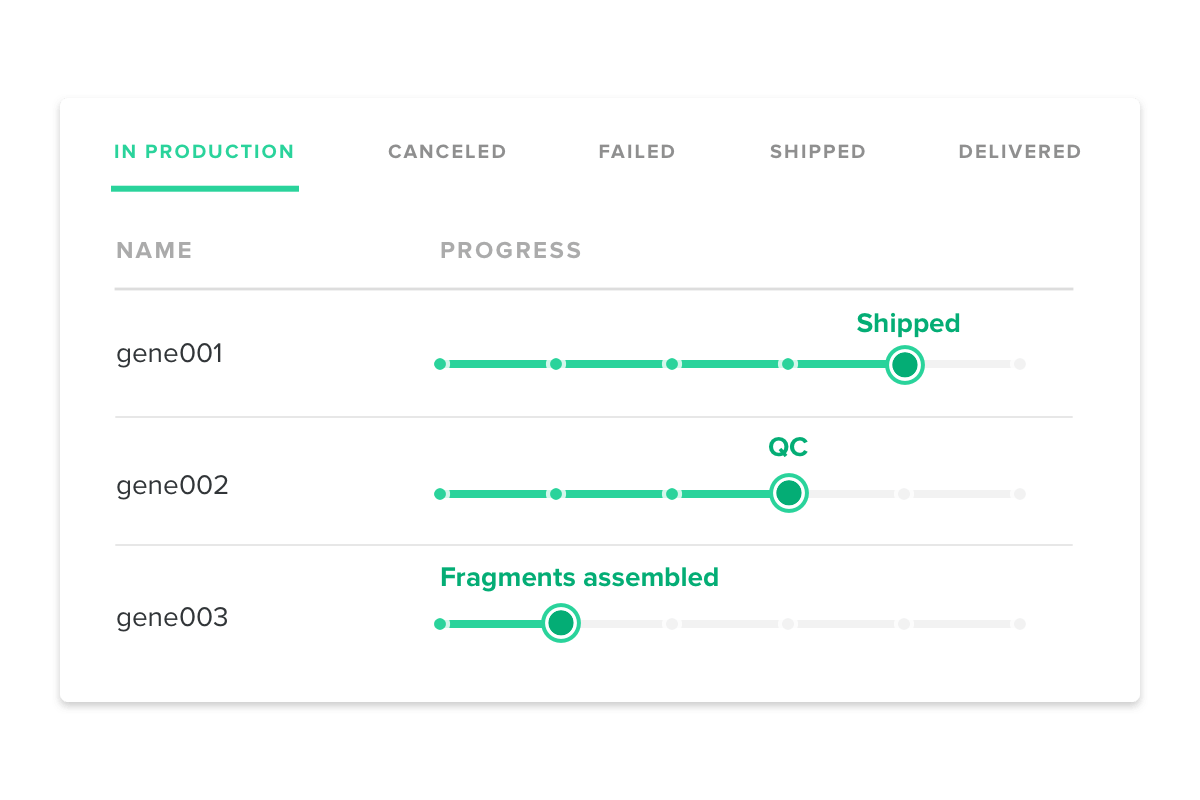Click gene001's final gray step dot
Screen dimensions: 1200x800
pos(1019,365)
